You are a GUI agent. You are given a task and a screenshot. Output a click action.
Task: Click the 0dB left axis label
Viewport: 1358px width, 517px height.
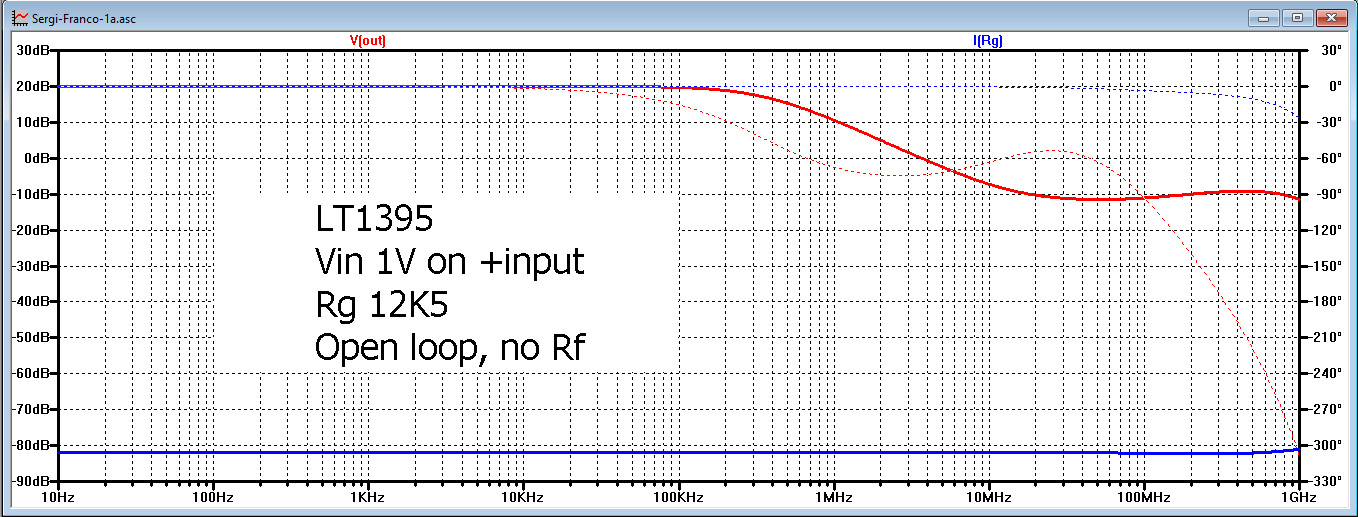tap(35, 158)
